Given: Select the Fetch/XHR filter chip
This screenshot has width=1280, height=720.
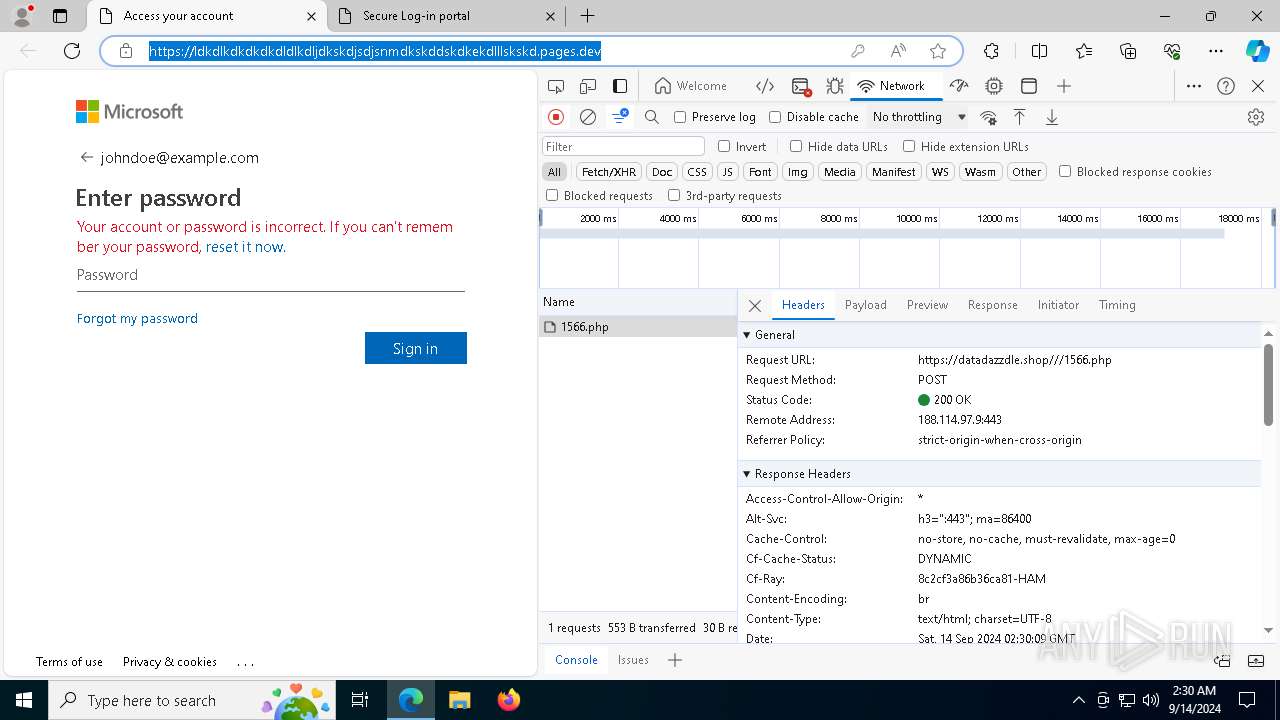Looking at the screenshot, I should click(609, 172).
